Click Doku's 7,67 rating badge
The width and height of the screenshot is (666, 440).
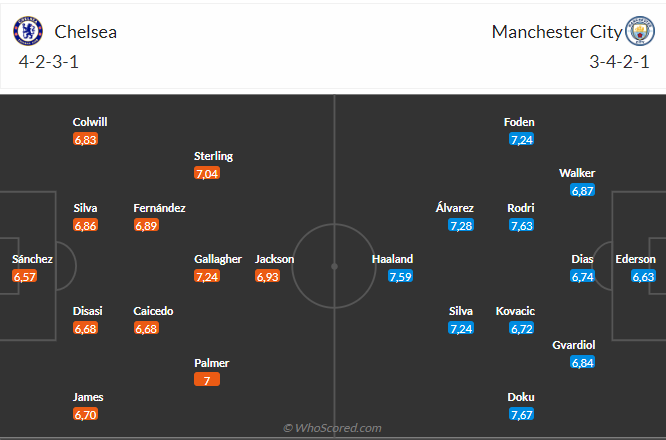coord(521,413)
